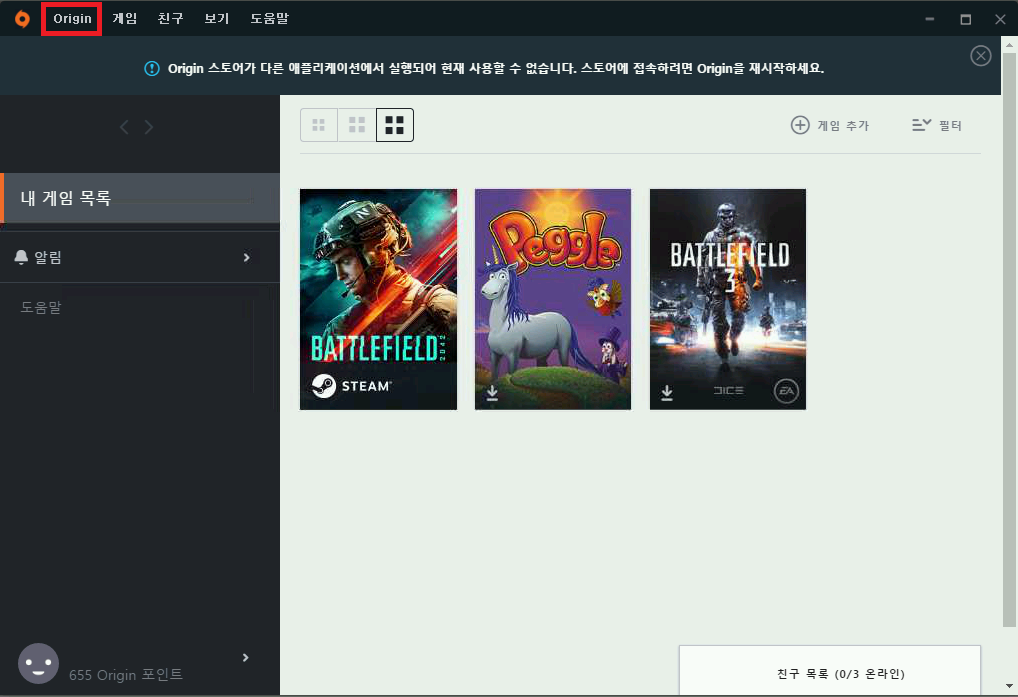Open the Battlefield 3 game tile
1018x697 pixels.
[x=728, y=299]
